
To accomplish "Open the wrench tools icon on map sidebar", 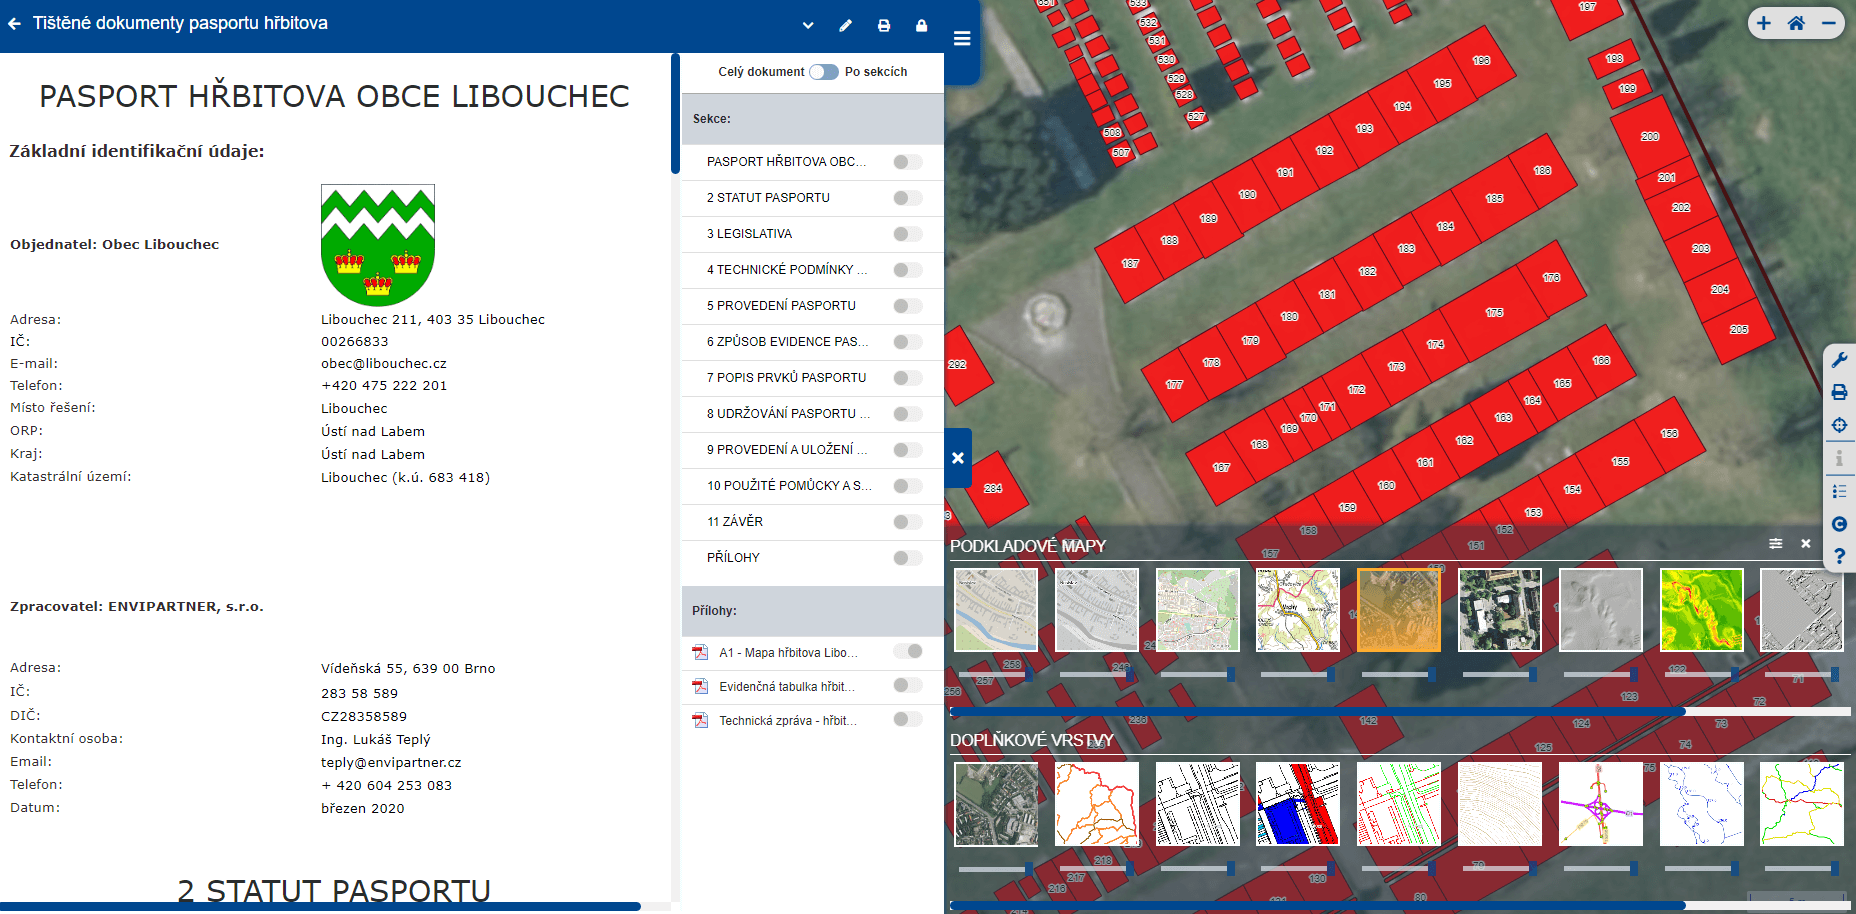I will coord(1839,360).
